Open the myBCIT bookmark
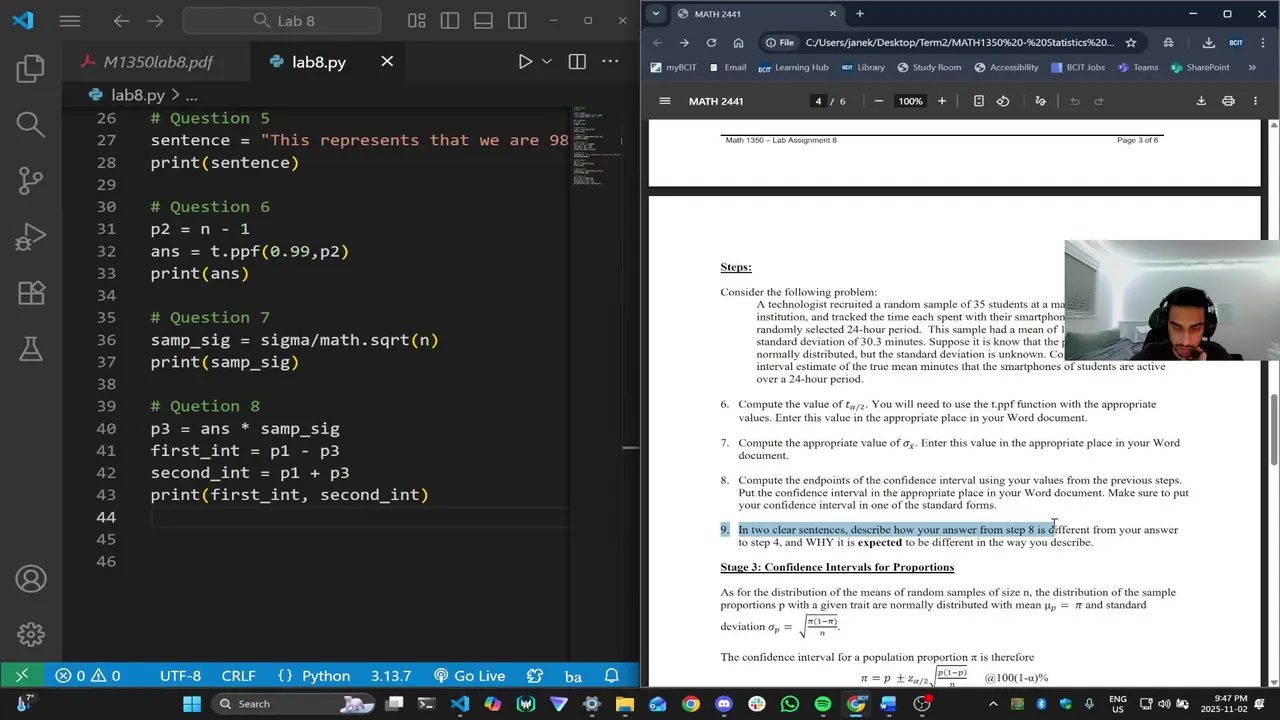The image size is (1280, 720). point(673,67)
